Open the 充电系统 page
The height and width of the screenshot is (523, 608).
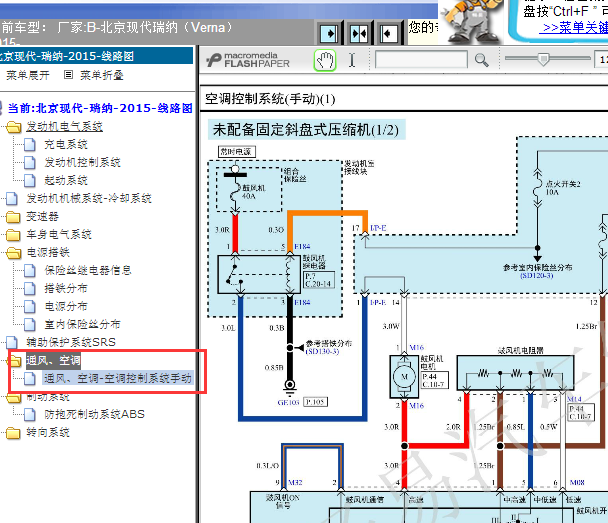coord(66,145)
